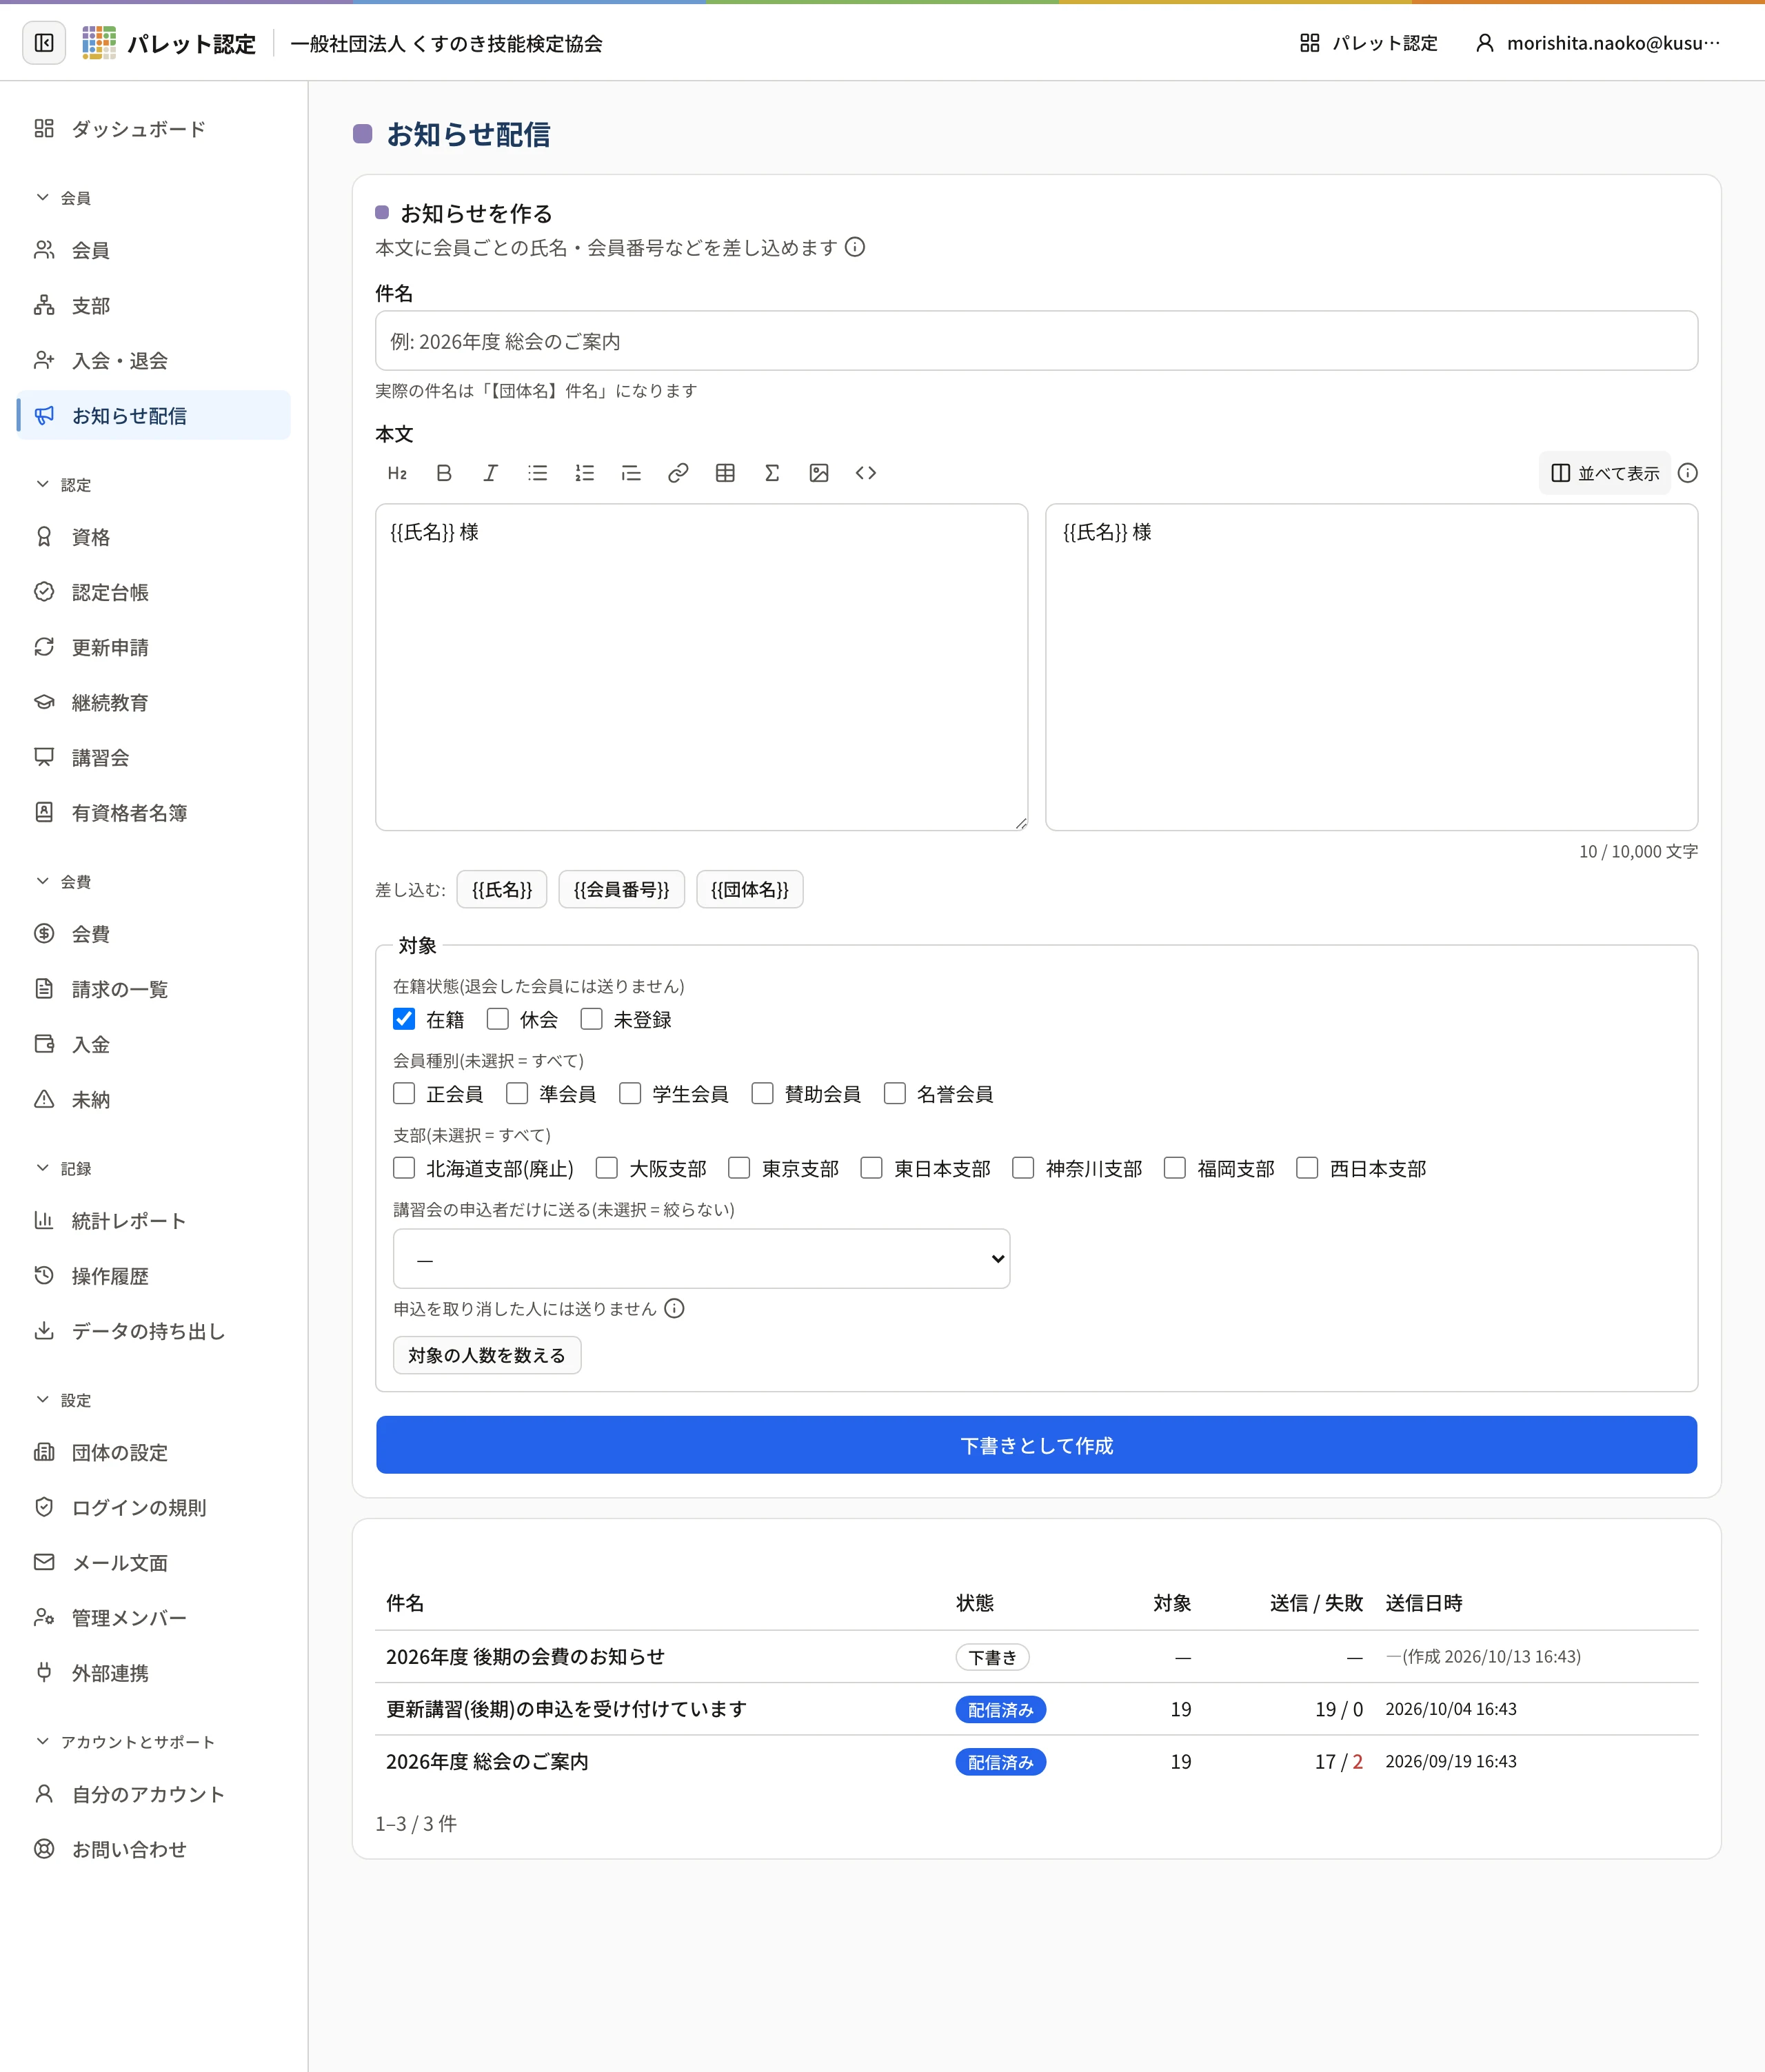Image resolution: width=1765 pixels, height=2072 pixels.
Task: Click info icon beside 申込を取り消した人 note
Action: pyautogui.click(x=675, y=1309)
